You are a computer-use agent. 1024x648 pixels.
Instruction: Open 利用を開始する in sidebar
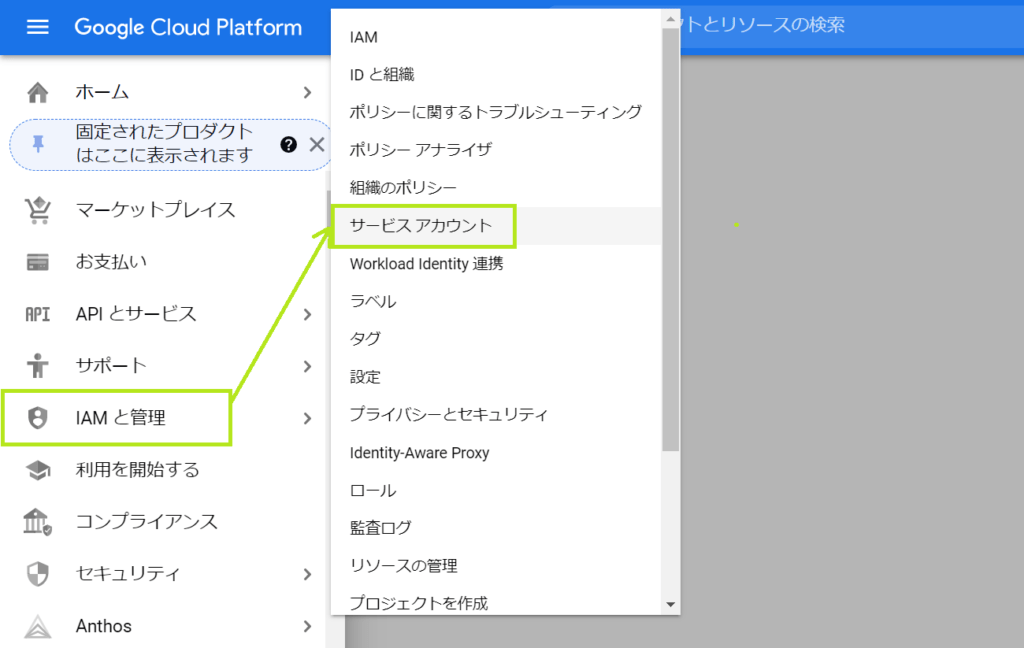point(137,470)
